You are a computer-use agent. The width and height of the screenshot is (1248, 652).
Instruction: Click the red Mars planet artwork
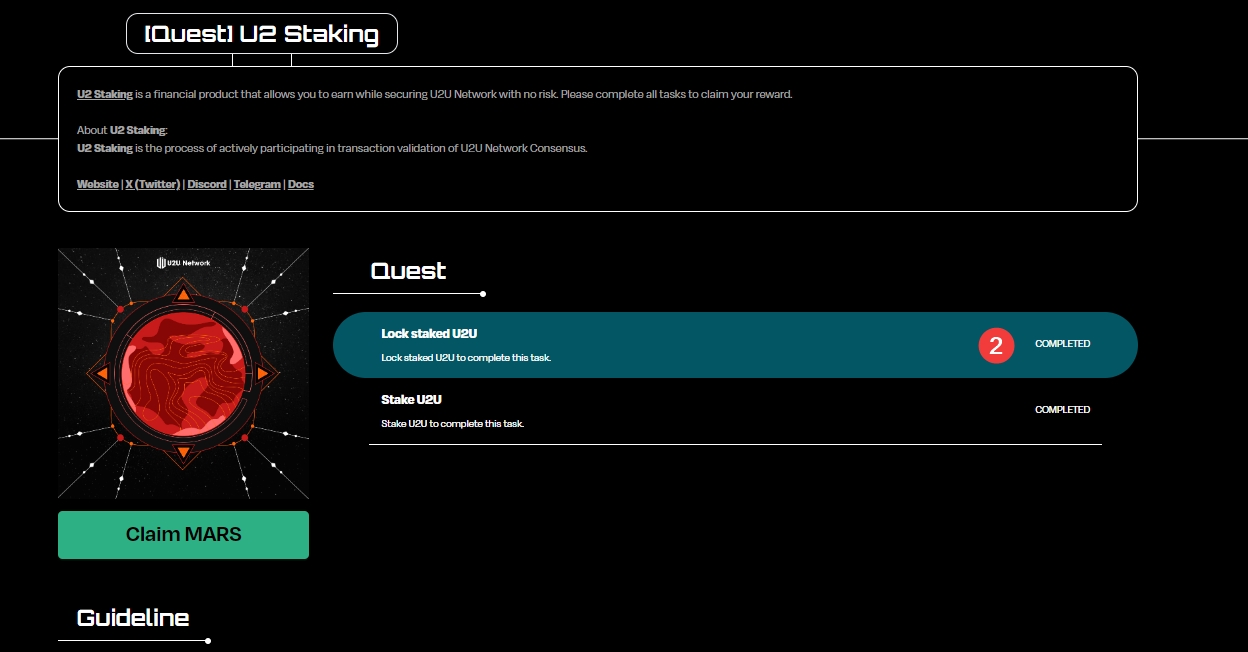click(x=183, y=373)
